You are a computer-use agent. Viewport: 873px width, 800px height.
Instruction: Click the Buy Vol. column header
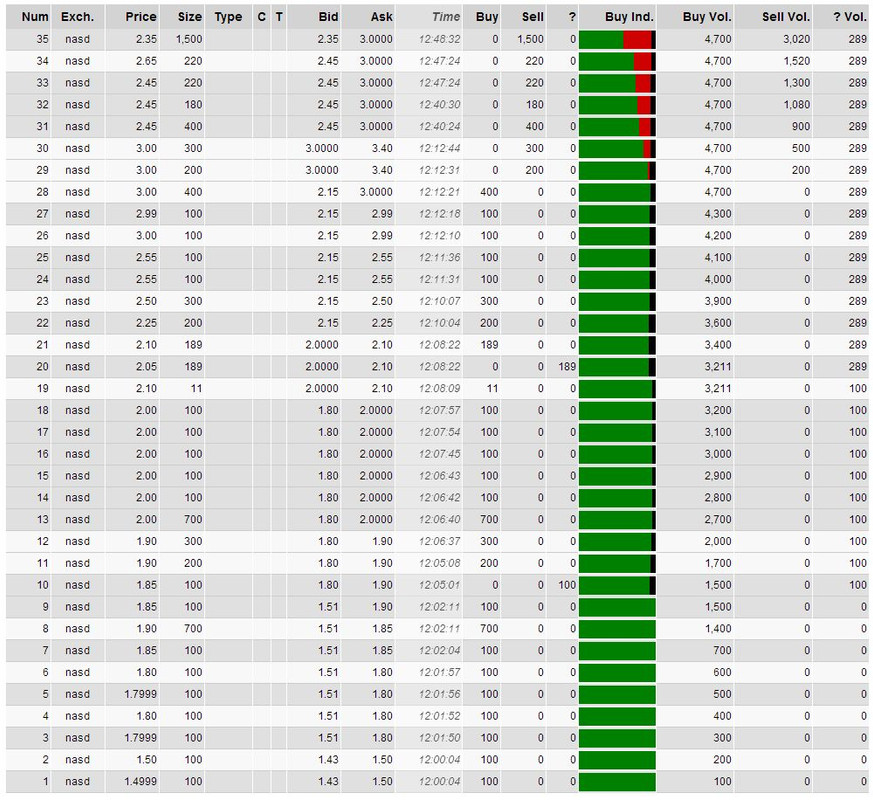(x=707, y=17)
